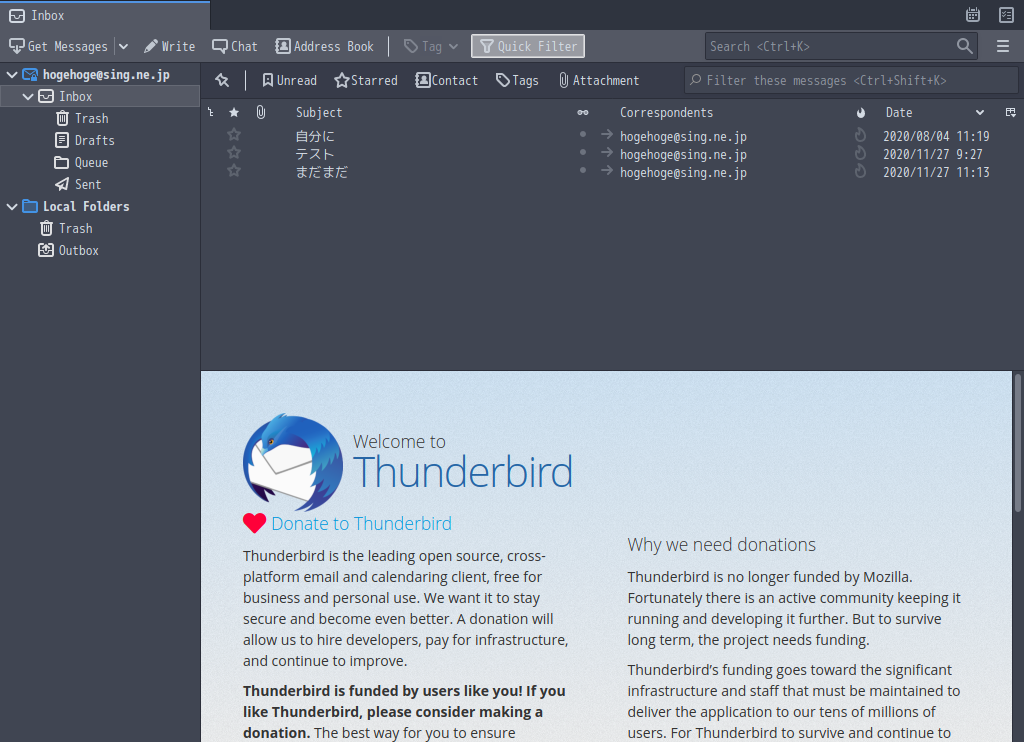Mark テスト message as junk
The width and height of the screenshot is (1024, 742).
[860, 152]
